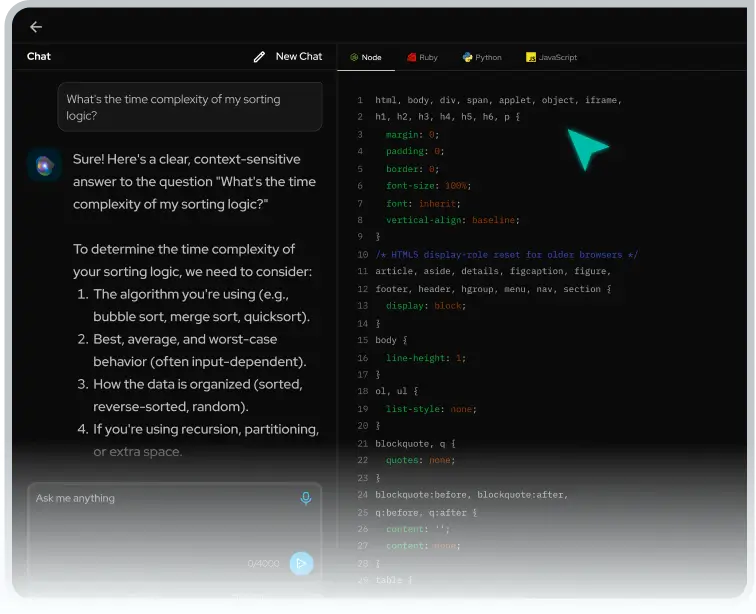Viewport: 756px width, 614px height.
Task: Click the red Ruby gem icon
Action: tap(411, 57)
